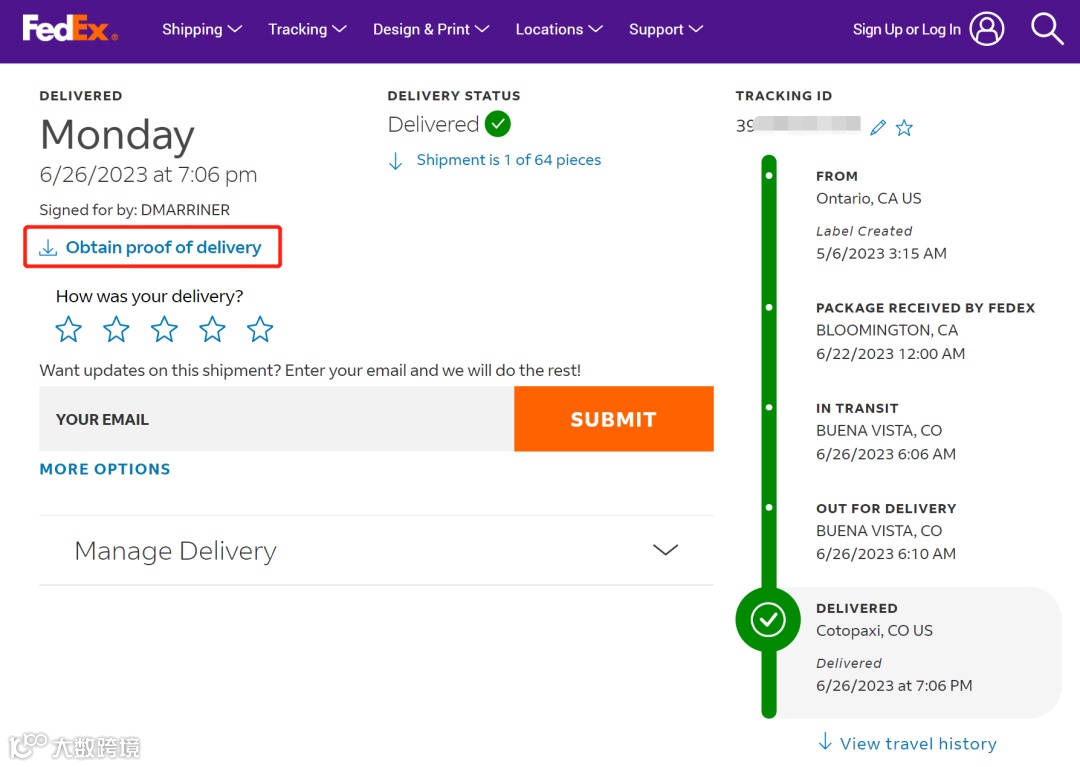This screenshot has width=1080, height=767.
Task: Open the Tracking menu
Action: click(307, 29)
